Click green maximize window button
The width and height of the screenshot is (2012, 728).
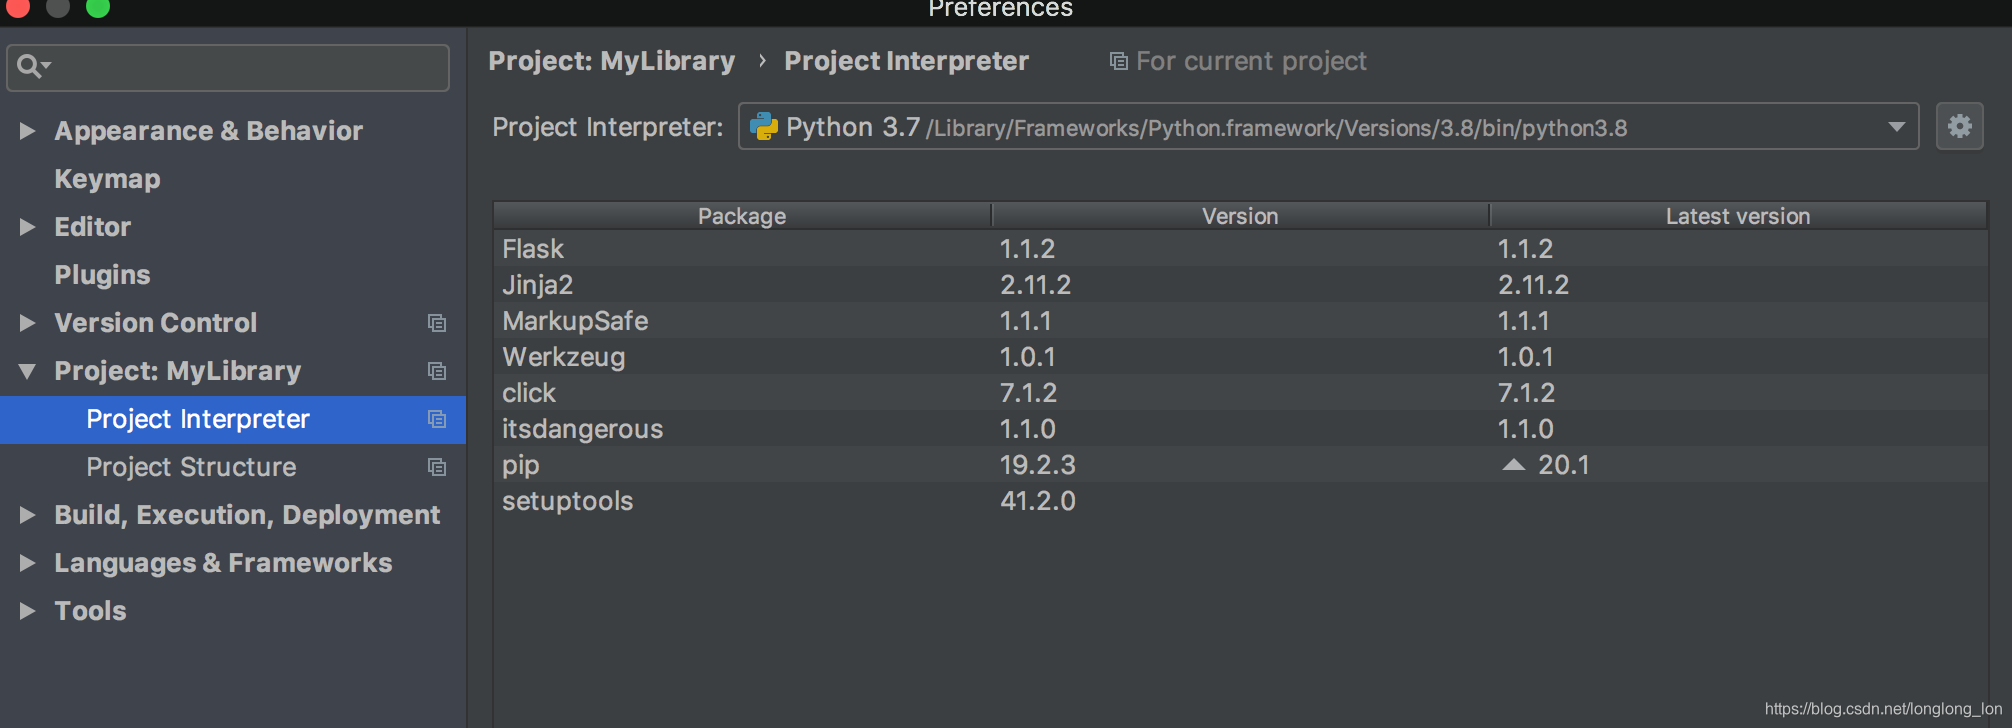click(98, 8)
